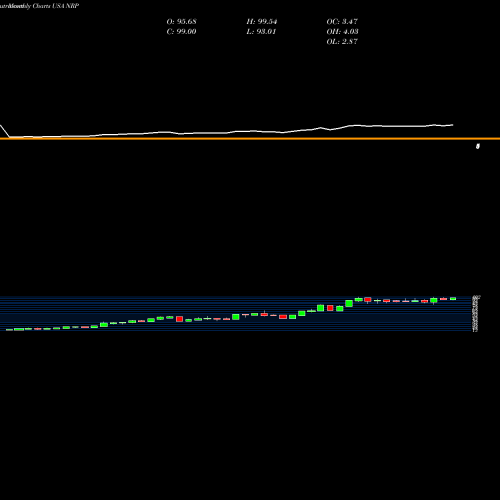Click the orange horizontal baseline

click(250, 139)
